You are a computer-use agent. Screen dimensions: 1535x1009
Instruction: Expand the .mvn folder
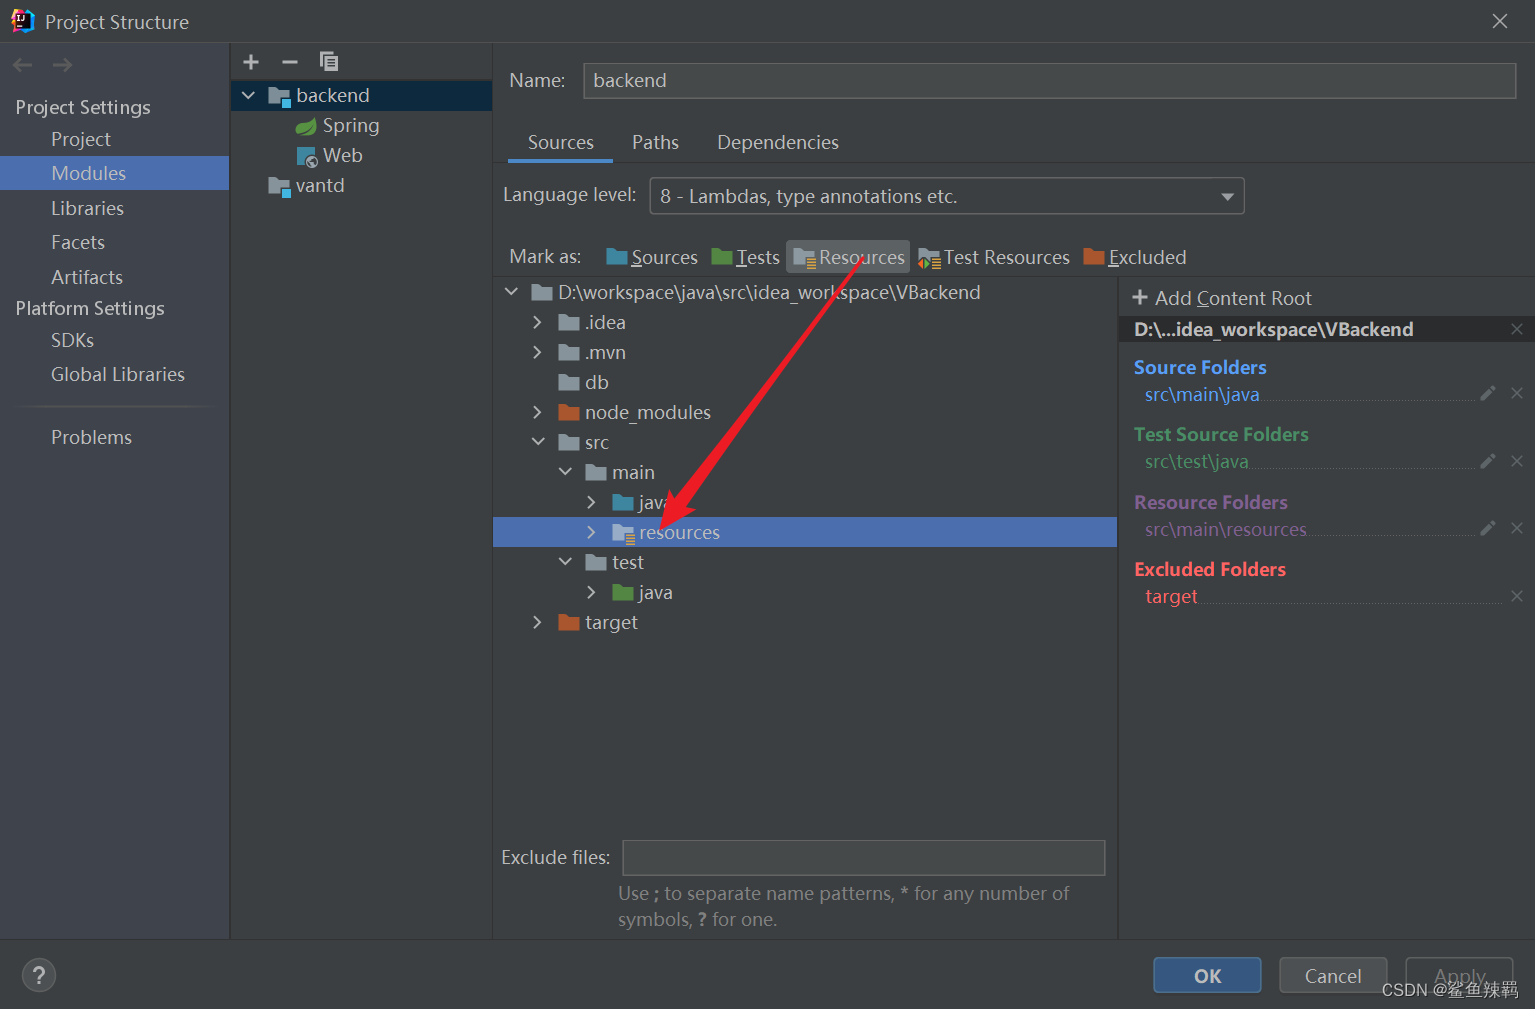tap(537, 352)
